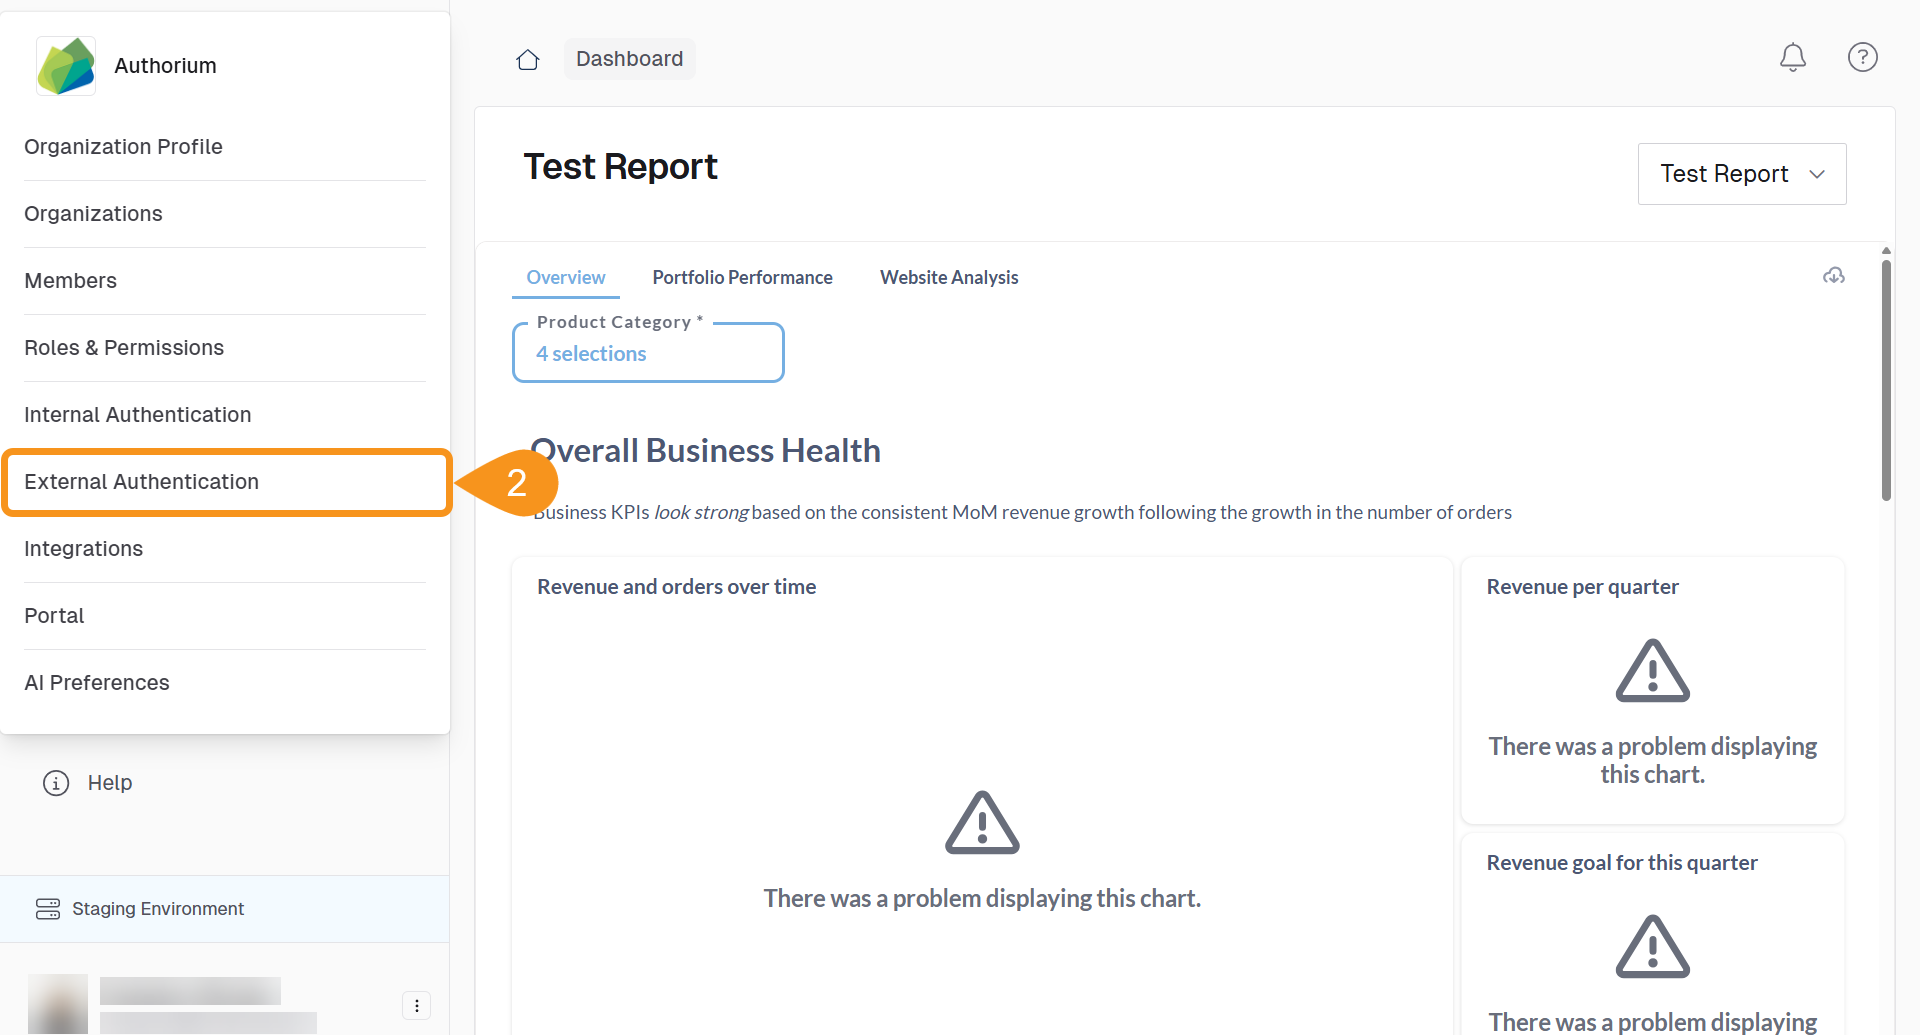Click the Help info icon
Image resolution: width=1920 pixels, height=1035 pixels.
tap(56, 783)
